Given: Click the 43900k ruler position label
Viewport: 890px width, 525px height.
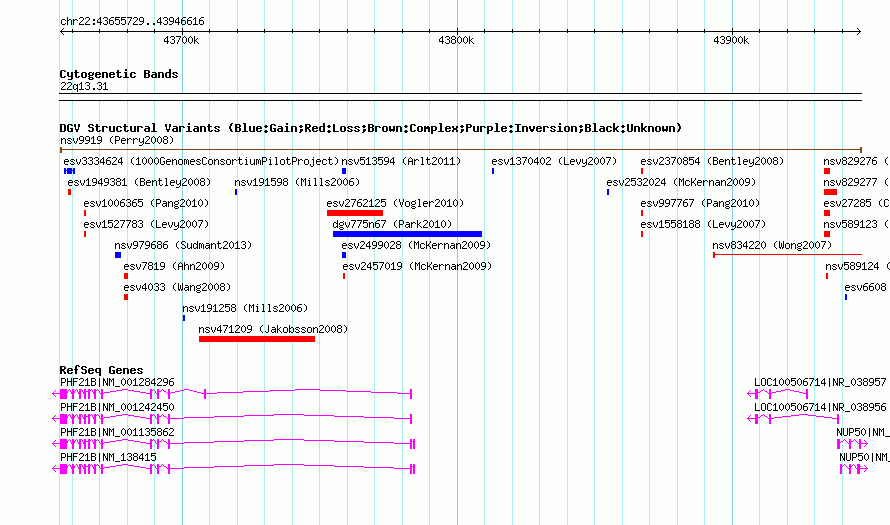Looking at the screenshot, I should (731, 41).
